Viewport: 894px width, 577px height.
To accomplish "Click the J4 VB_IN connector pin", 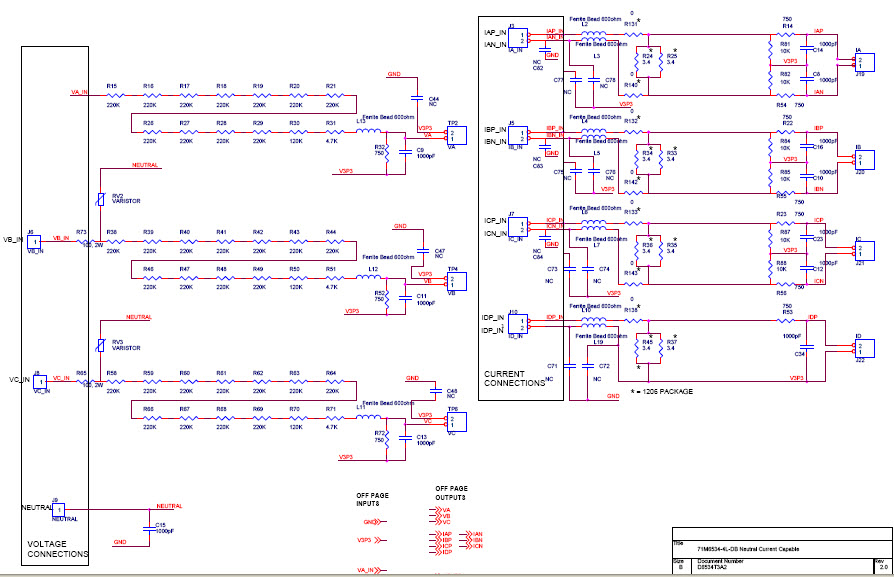I will [x=36, y=240].
